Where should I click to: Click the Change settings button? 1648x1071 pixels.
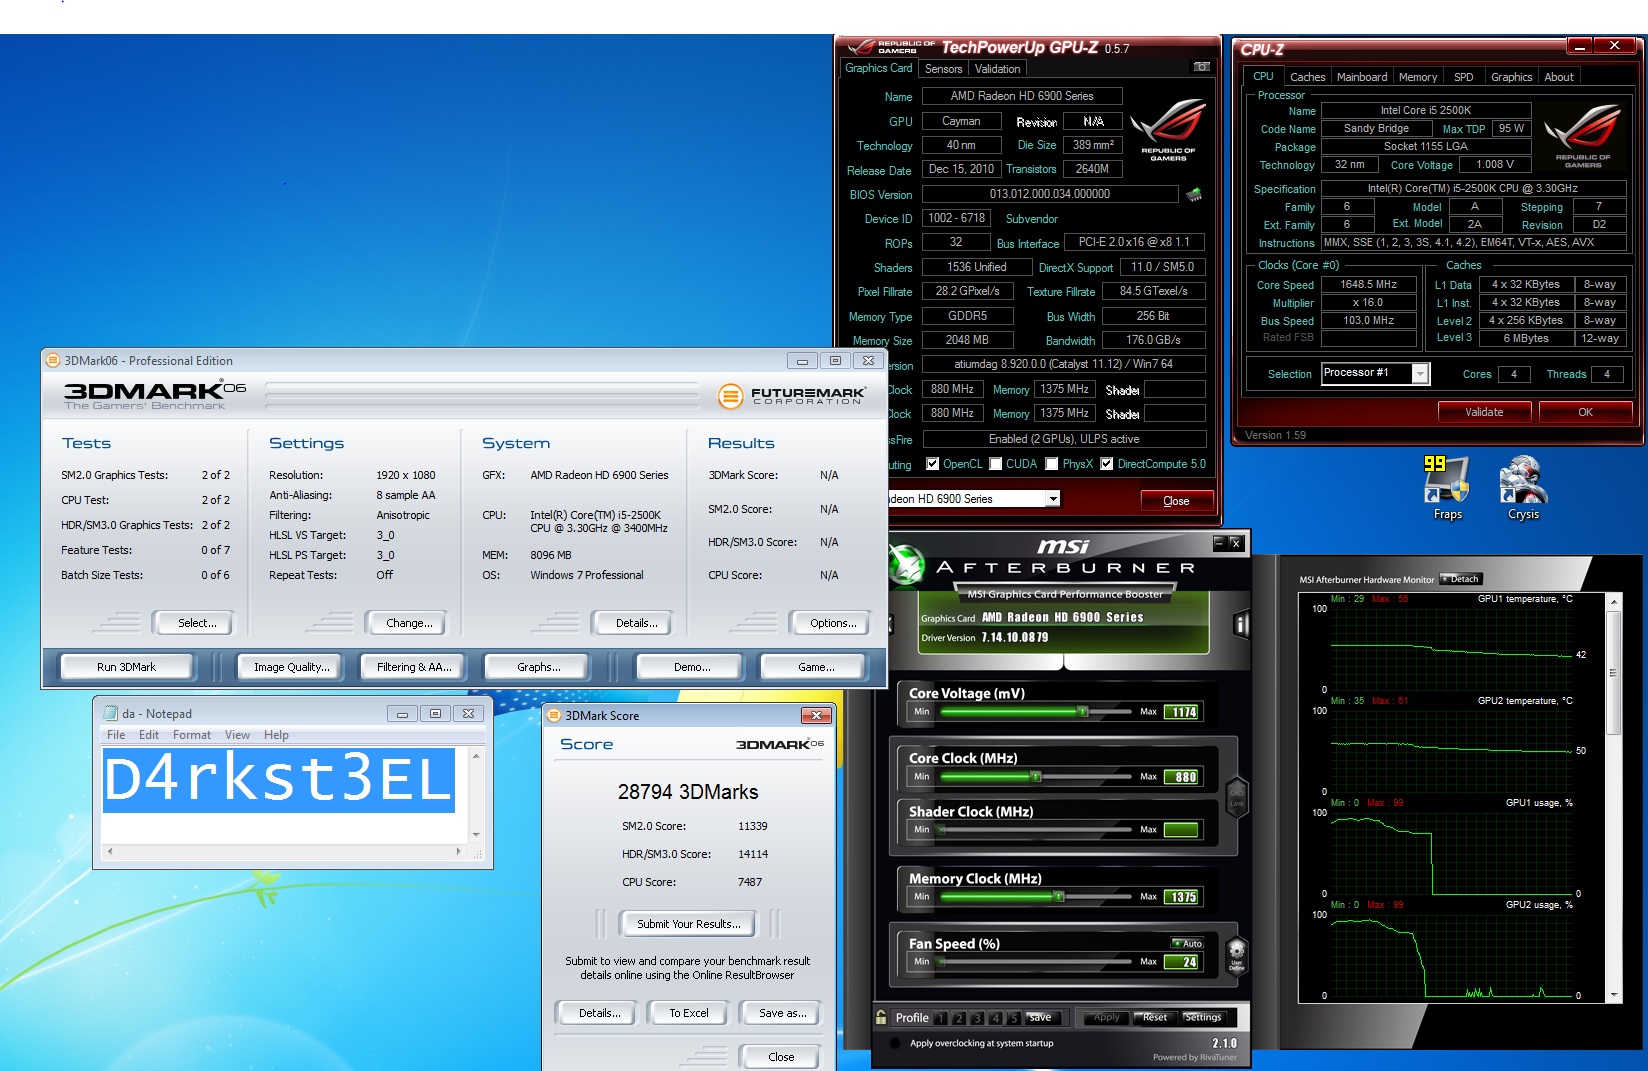[x=409, y=623]
